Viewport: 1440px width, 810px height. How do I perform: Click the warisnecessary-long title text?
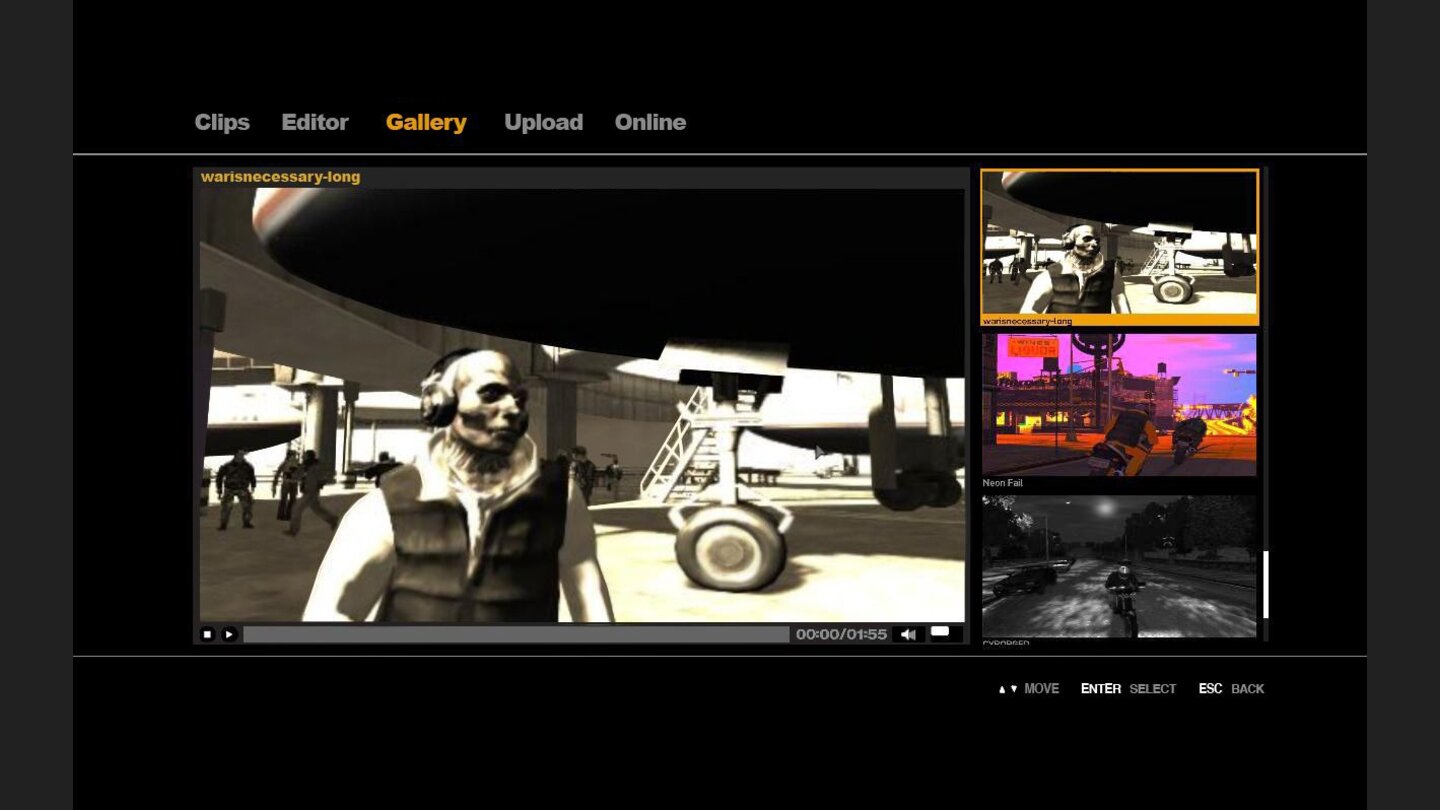(x=280, y=177)
